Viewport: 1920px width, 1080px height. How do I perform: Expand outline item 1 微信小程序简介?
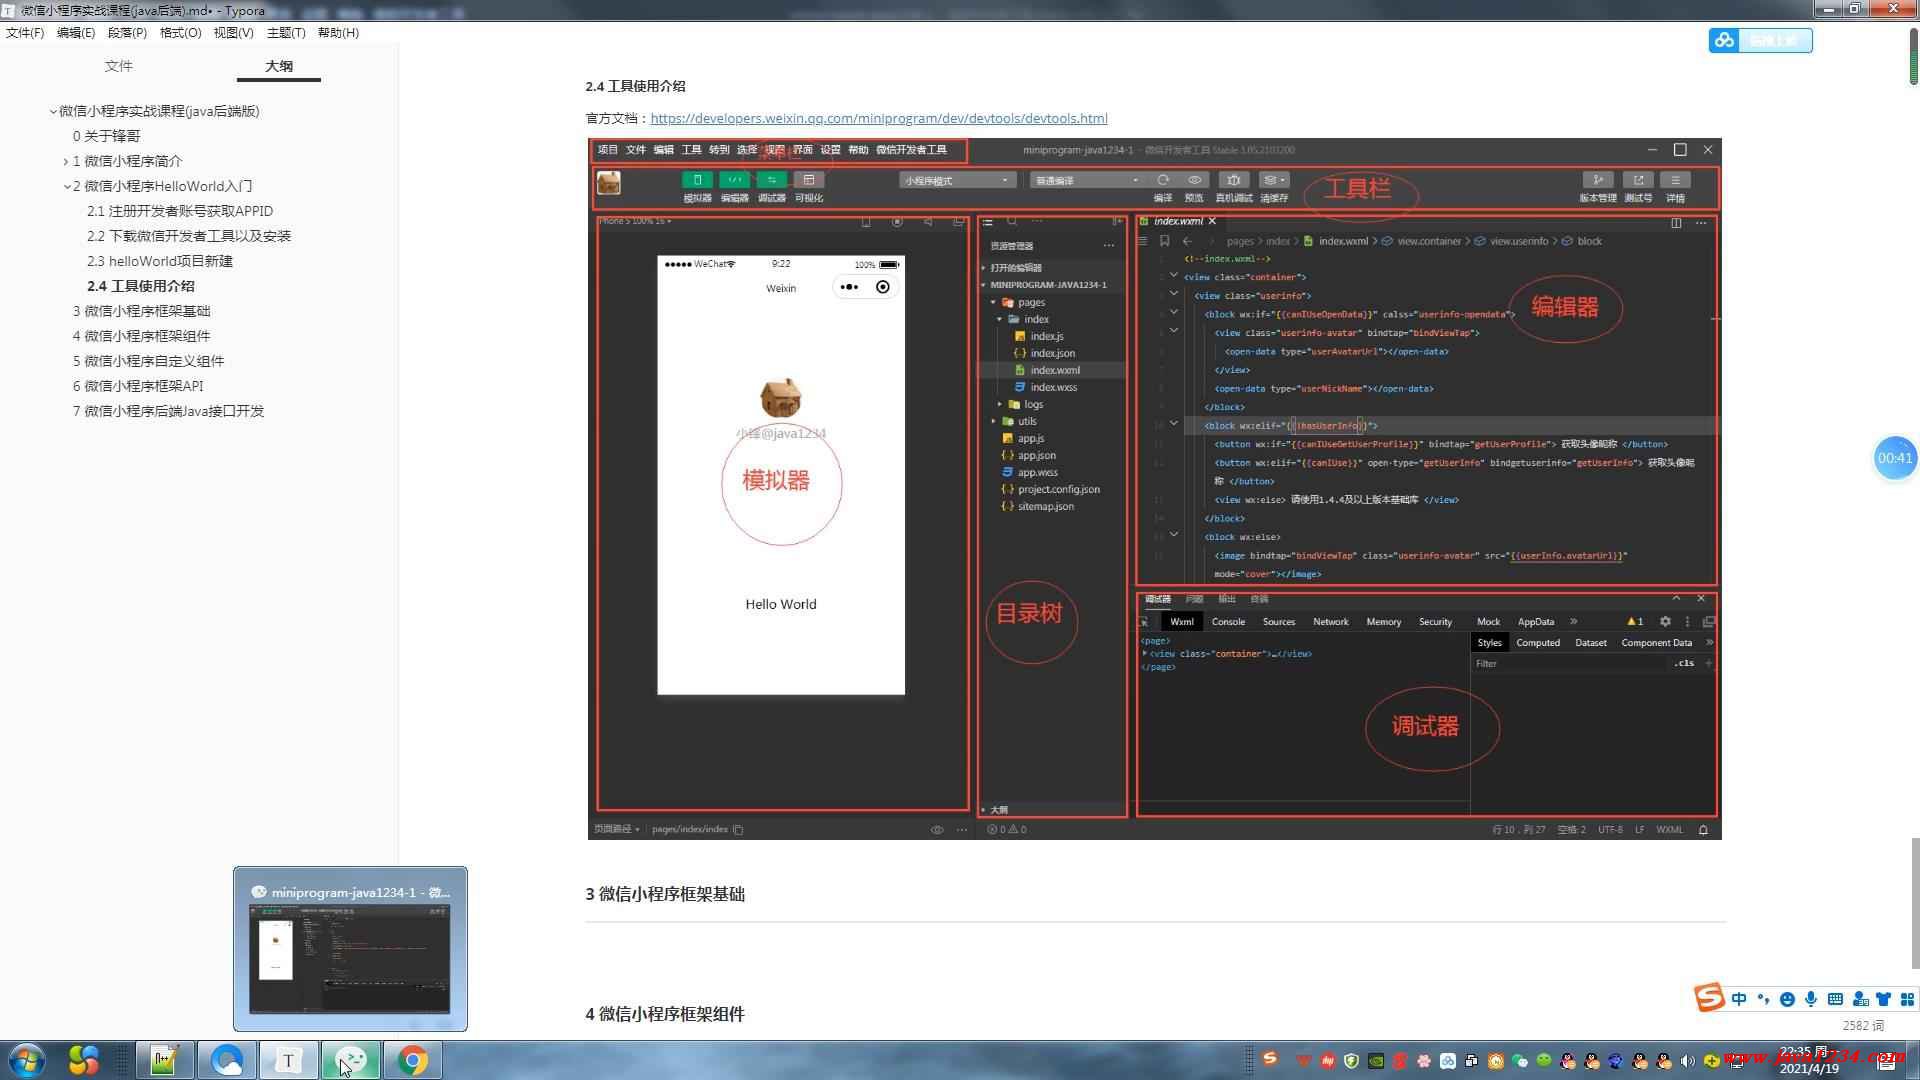[66, 161]
